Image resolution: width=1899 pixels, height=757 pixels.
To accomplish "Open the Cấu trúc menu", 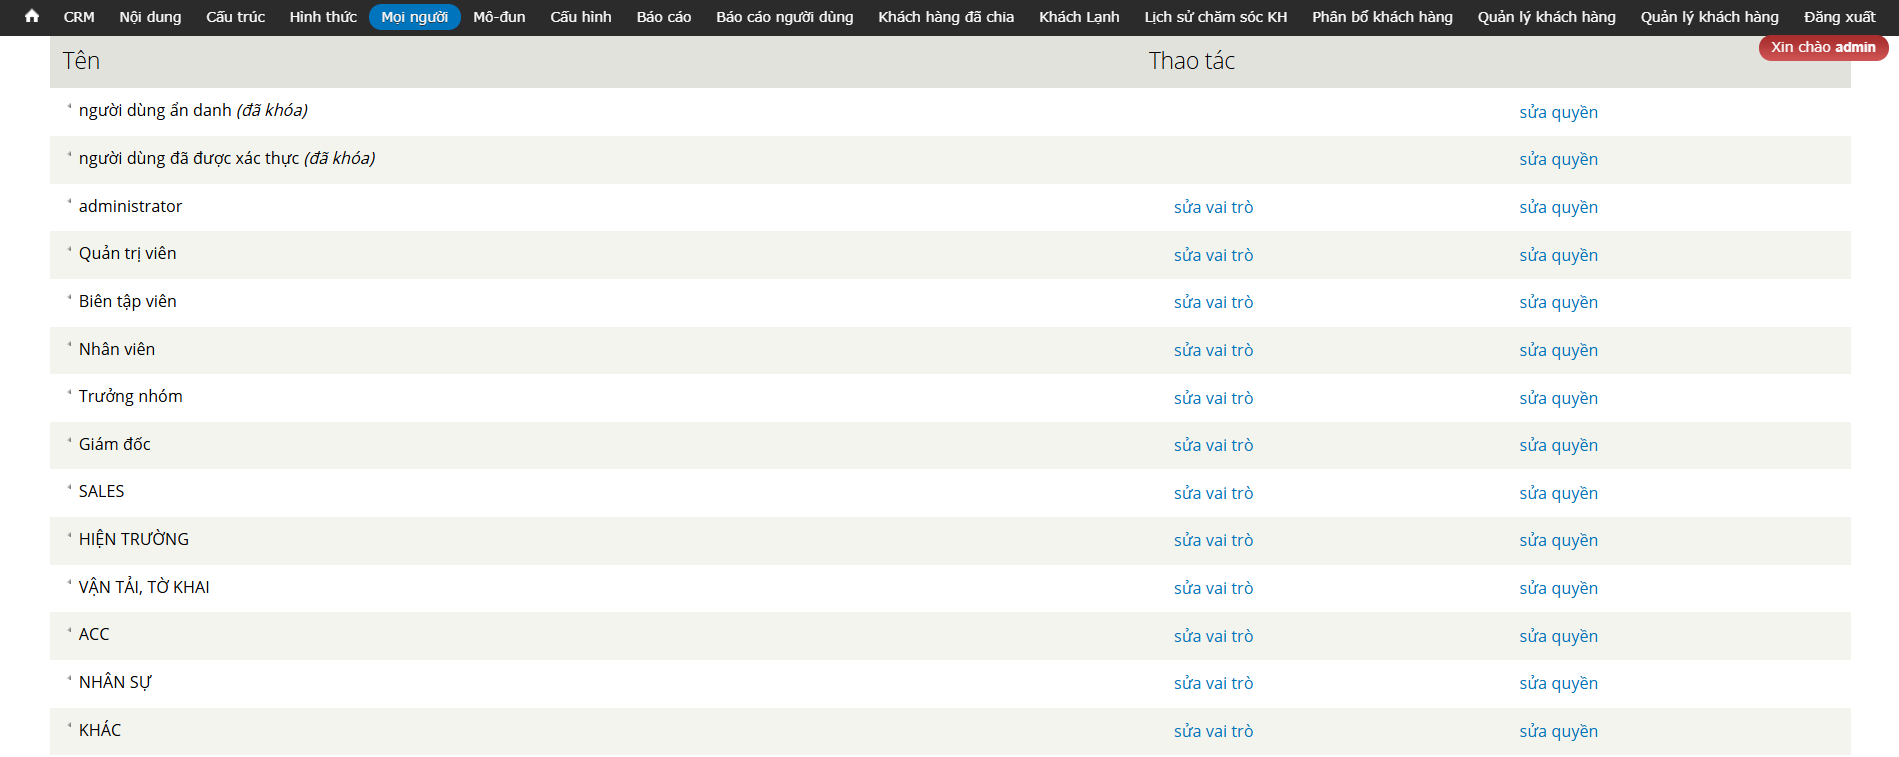I will click(x=235, y=17).
